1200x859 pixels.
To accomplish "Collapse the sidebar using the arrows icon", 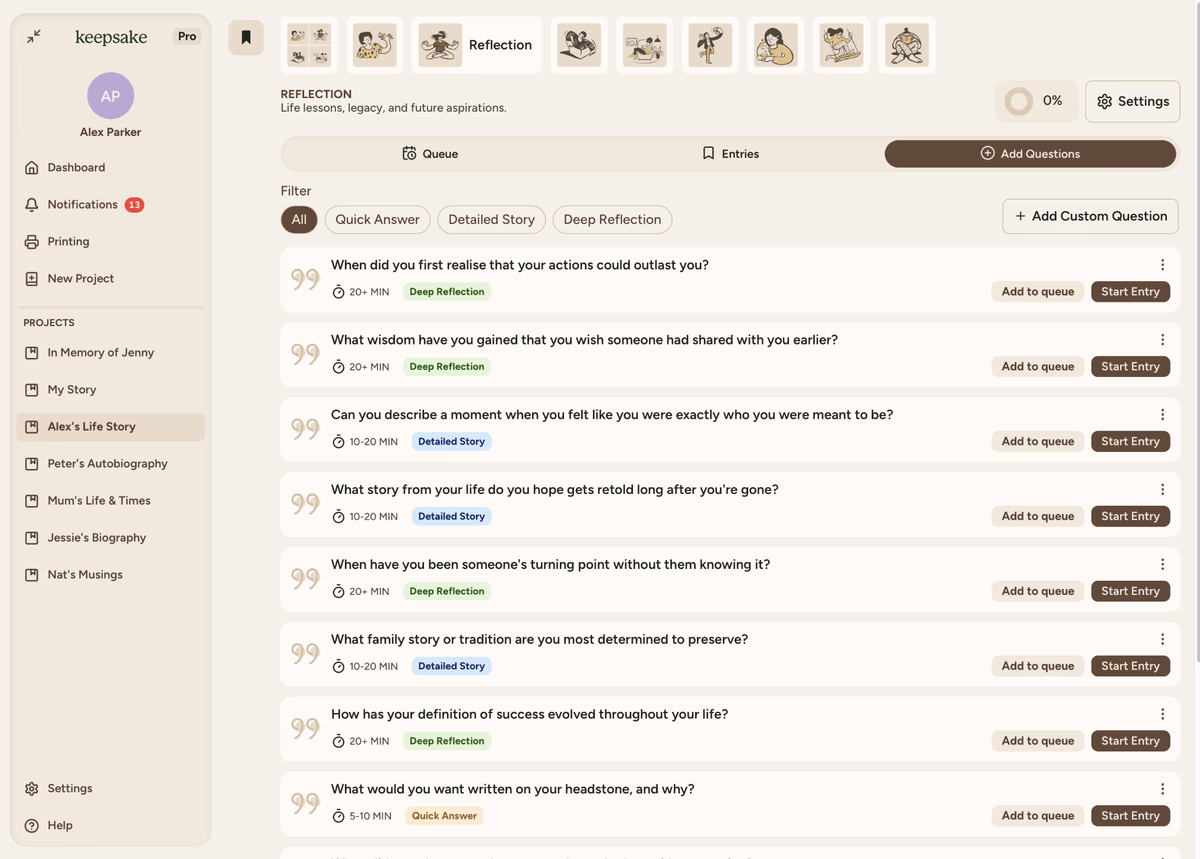I will point(34,36).
